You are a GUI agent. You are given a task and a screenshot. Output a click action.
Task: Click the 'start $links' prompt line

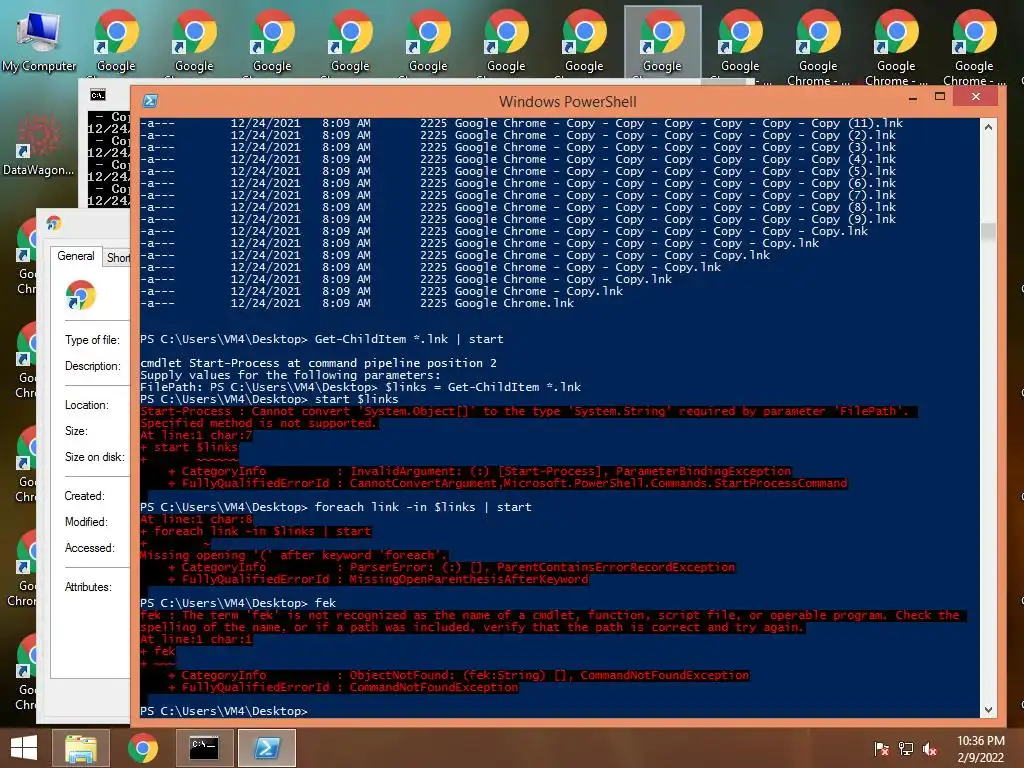[x=269, y=399]
